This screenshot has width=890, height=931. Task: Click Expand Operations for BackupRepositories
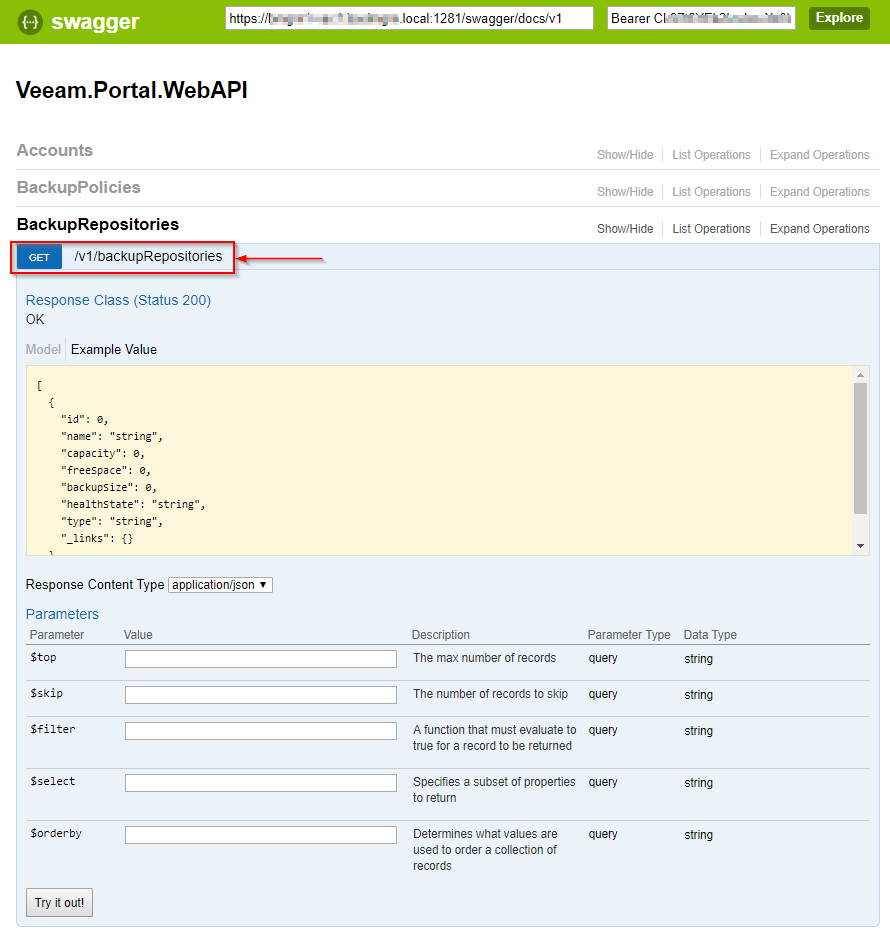(819, 229)
